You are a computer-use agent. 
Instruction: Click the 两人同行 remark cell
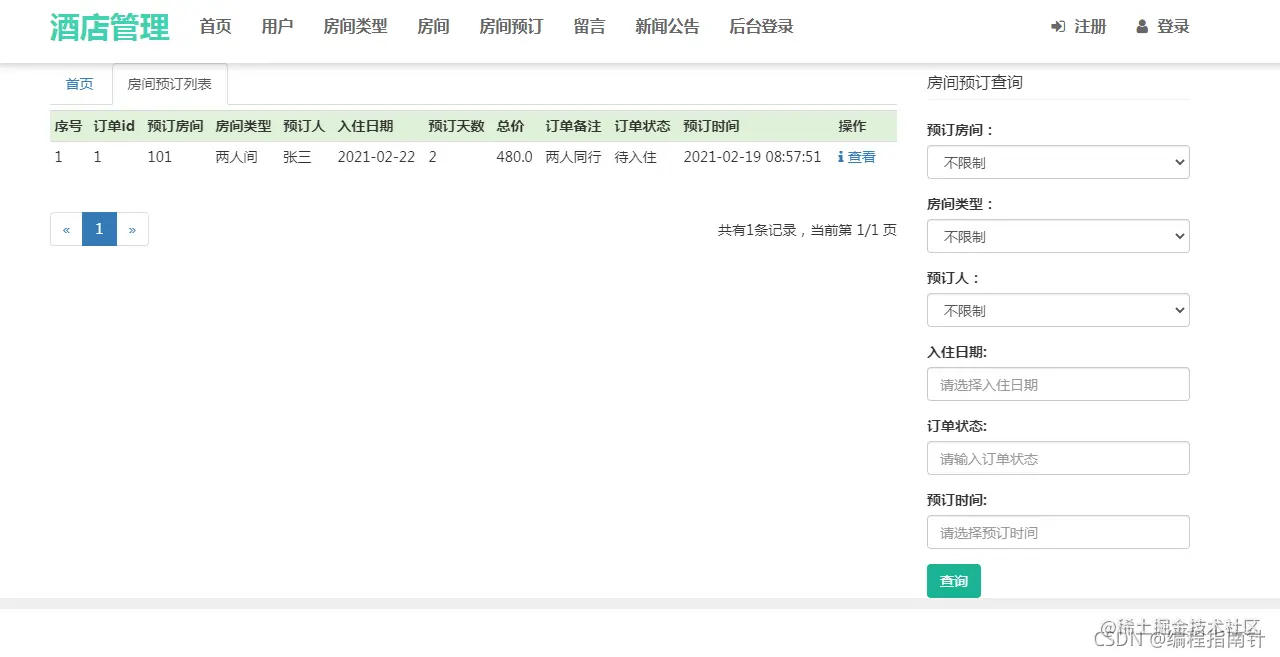573,157
